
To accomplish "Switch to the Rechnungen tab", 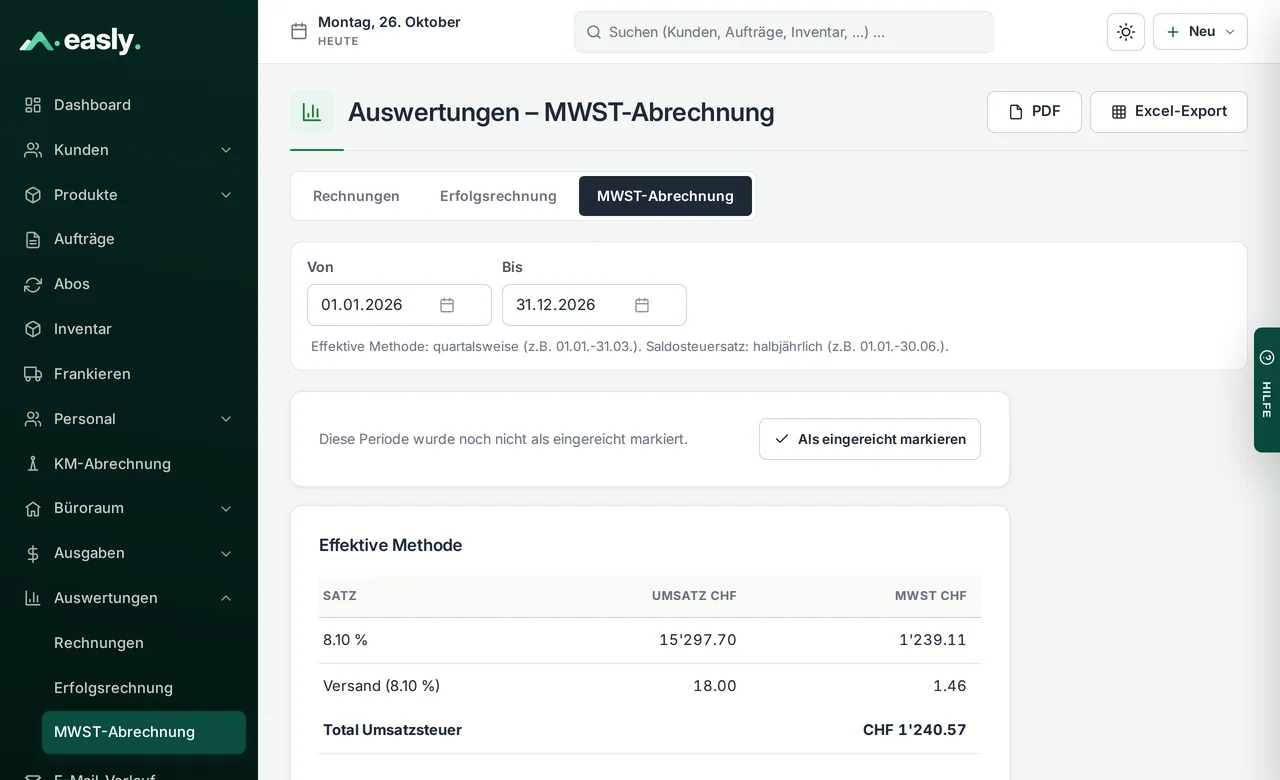I will tap(356, 196).
